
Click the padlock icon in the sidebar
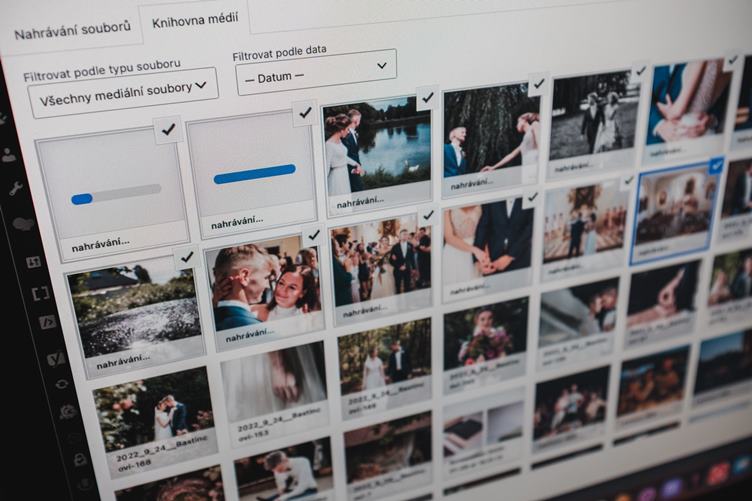coord(80,459)
